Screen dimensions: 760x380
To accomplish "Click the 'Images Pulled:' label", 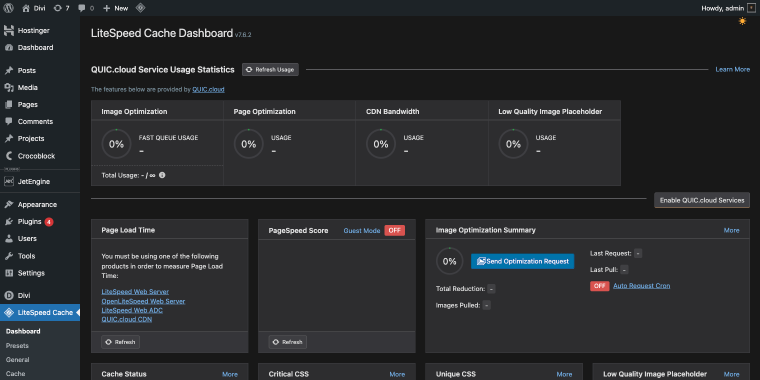I will 458,305.
